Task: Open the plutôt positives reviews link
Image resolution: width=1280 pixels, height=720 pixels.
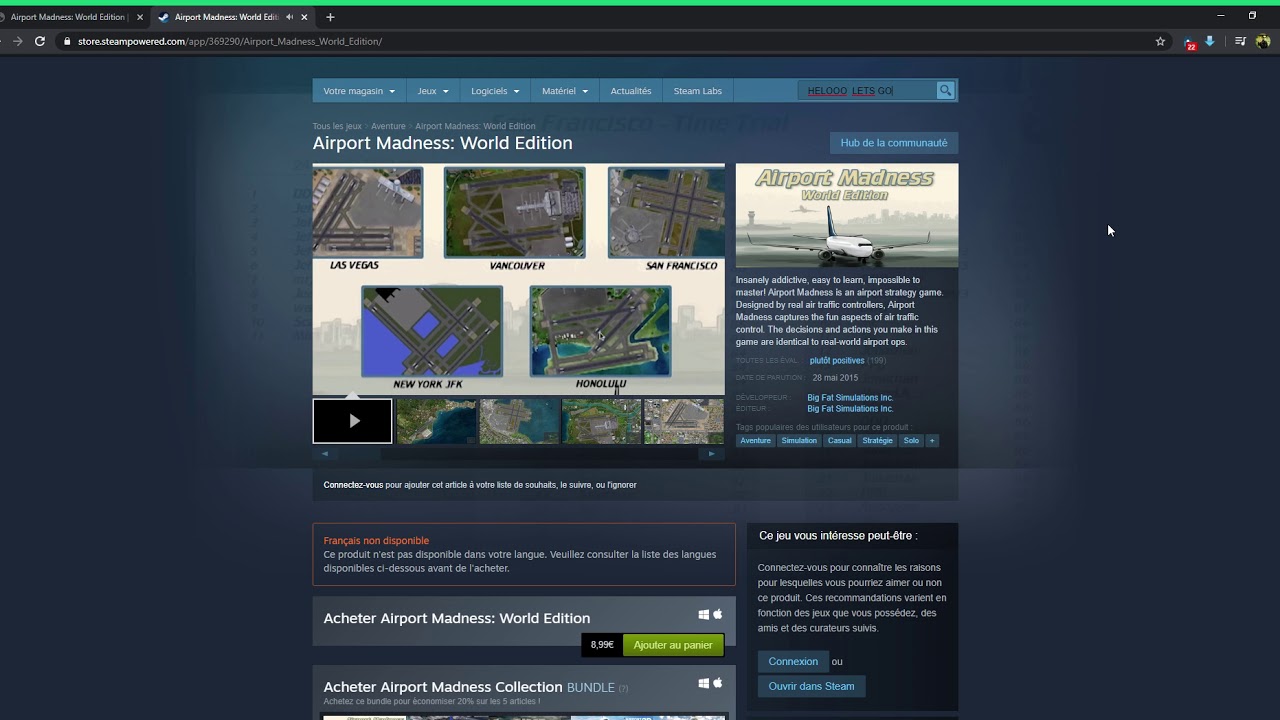Action: [x=837, y=361]
